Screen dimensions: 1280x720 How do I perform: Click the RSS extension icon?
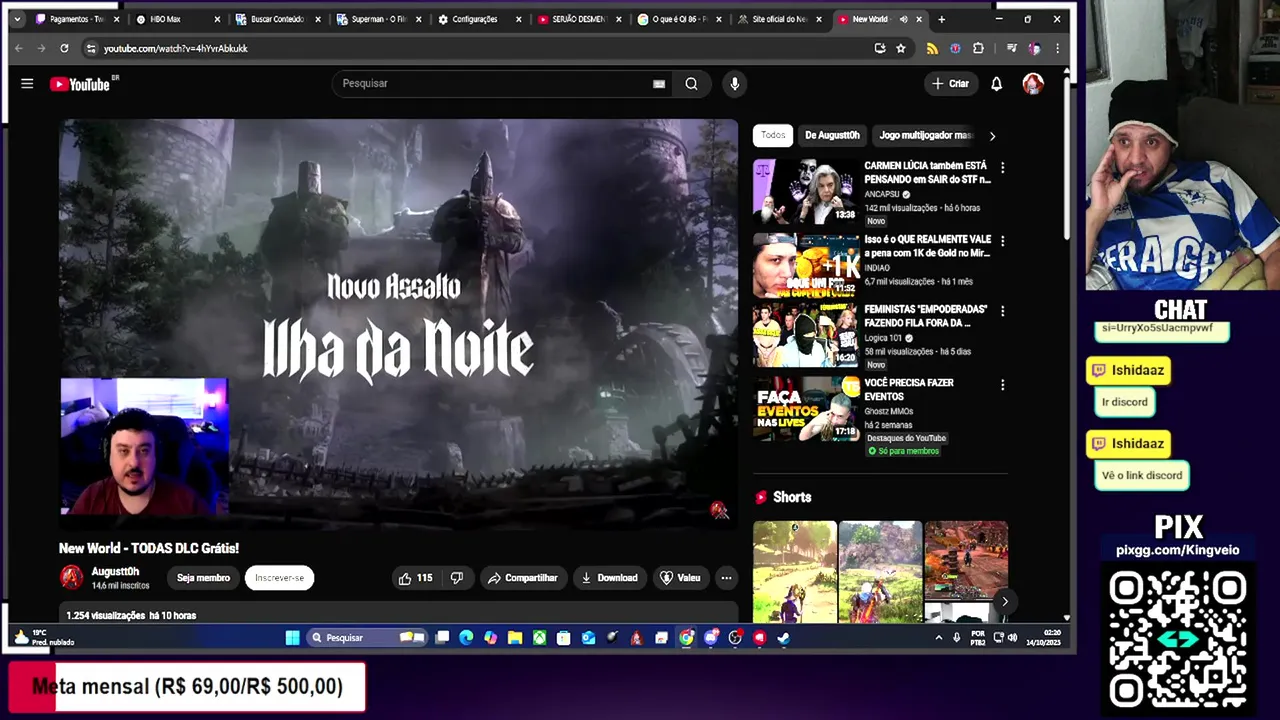point(932,48)
